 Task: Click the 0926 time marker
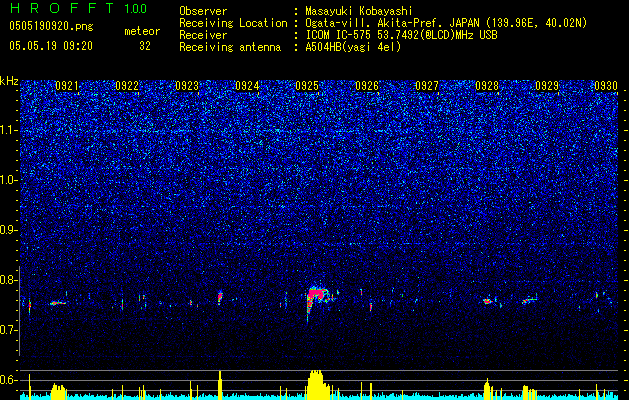(x=367, y=86)
